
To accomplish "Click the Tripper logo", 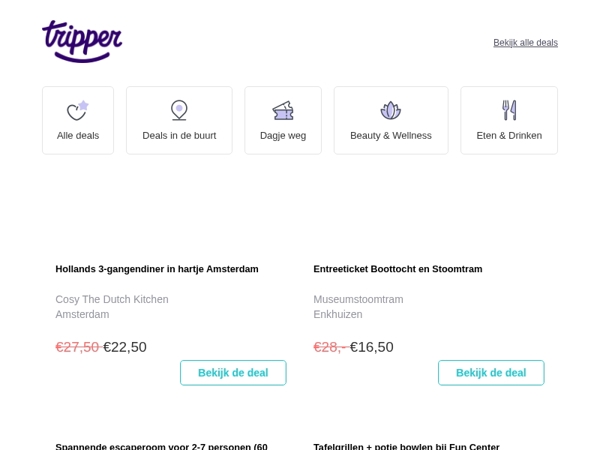I will coord(82,41).
